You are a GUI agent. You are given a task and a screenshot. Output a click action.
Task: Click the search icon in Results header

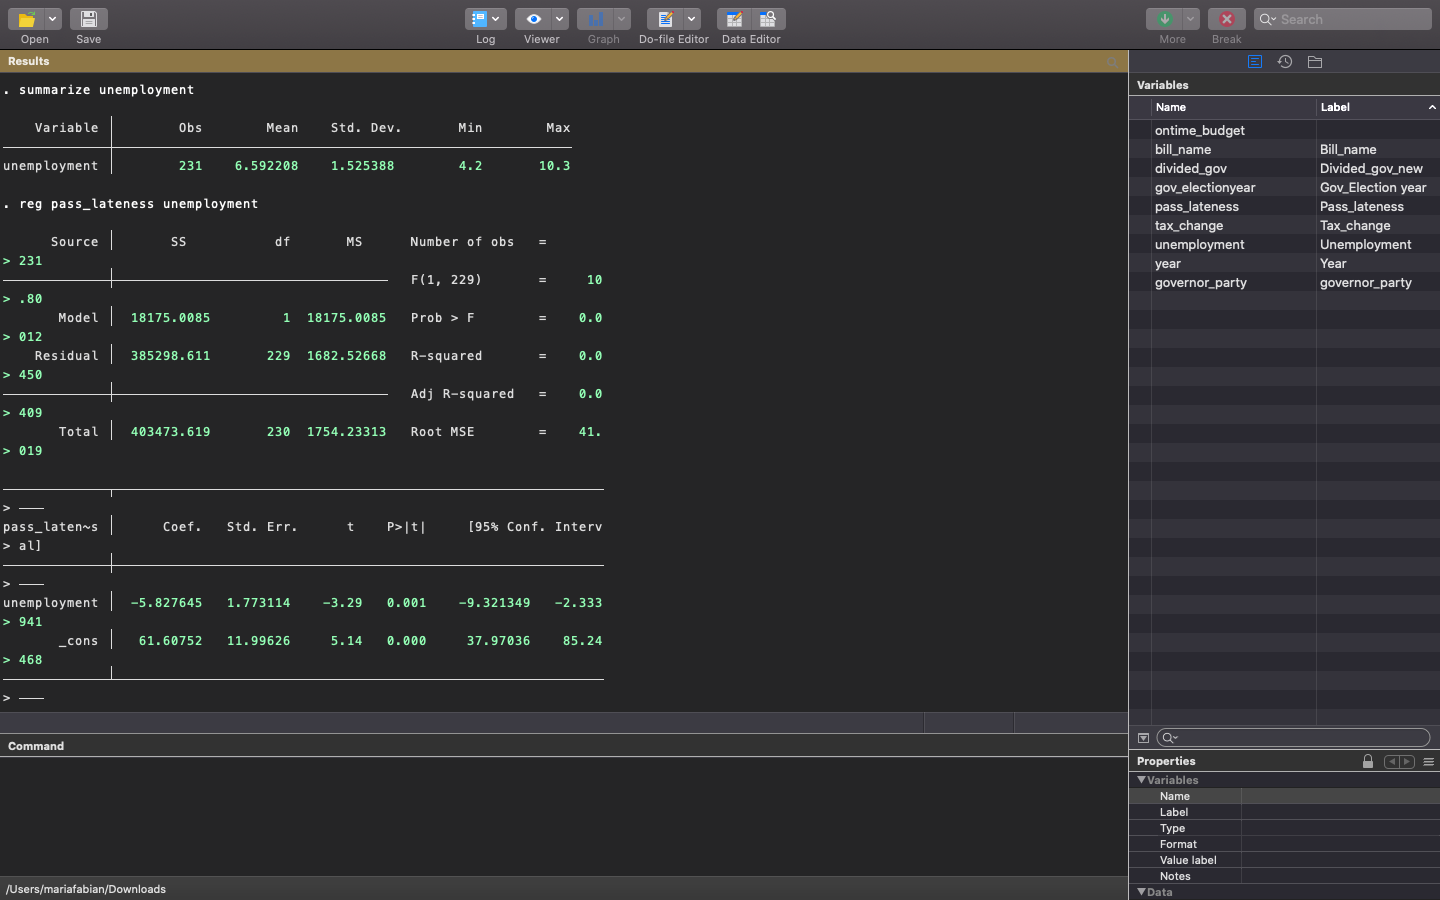click(x=1111, y=62)
